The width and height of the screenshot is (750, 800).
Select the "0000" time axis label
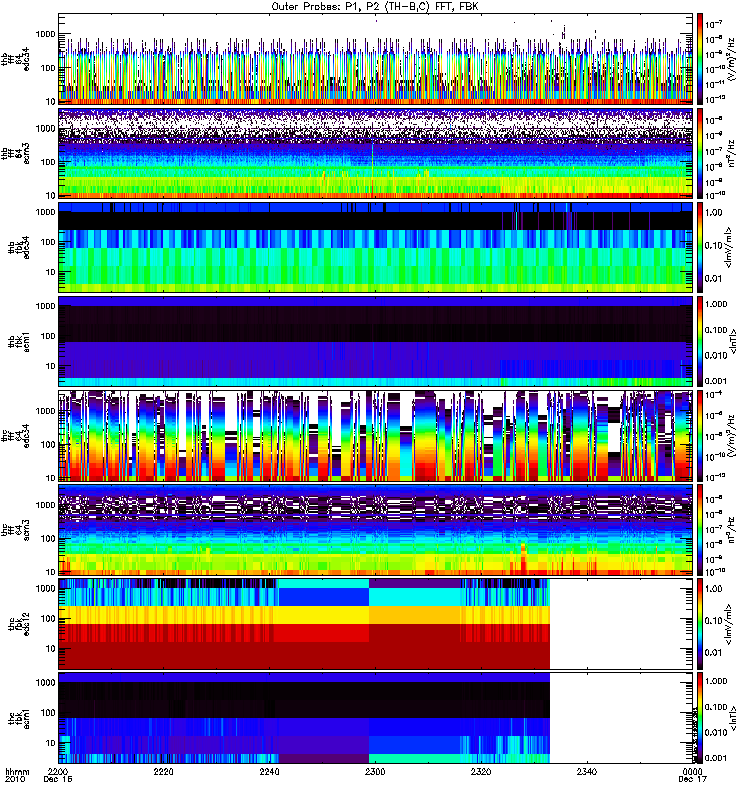coord(692,771)
